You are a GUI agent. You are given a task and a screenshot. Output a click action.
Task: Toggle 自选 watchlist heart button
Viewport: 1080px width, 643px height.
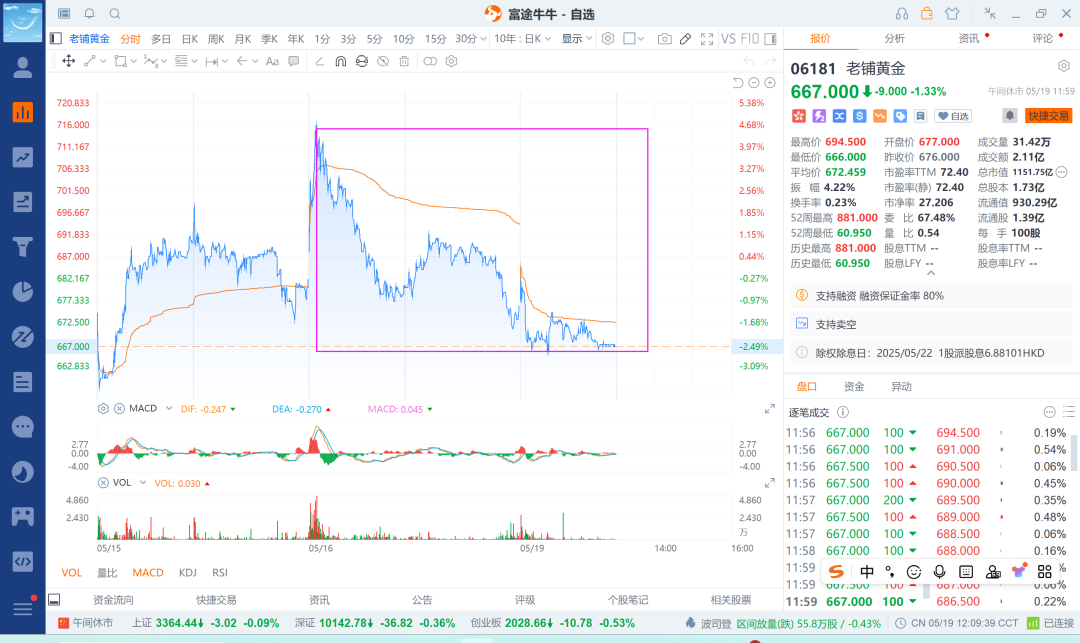click(x=953, y=116)
